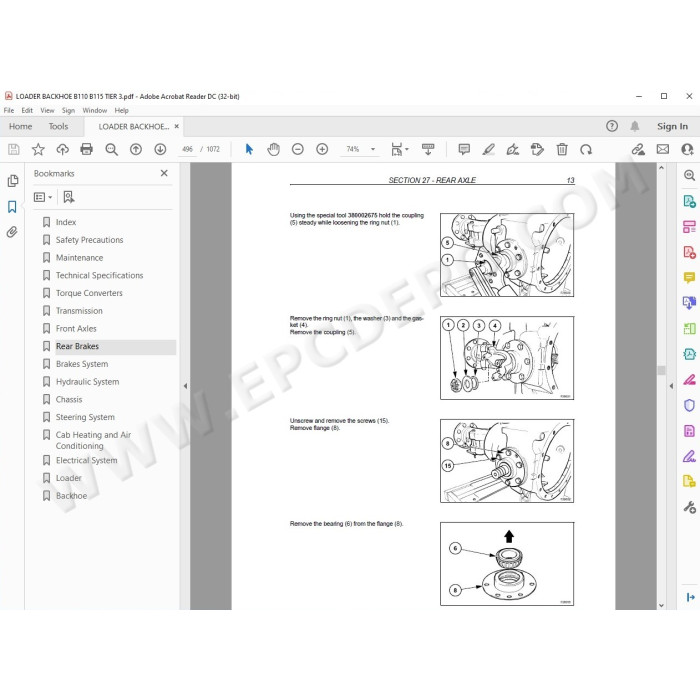Add file to starred with star icon

point(38,149)
